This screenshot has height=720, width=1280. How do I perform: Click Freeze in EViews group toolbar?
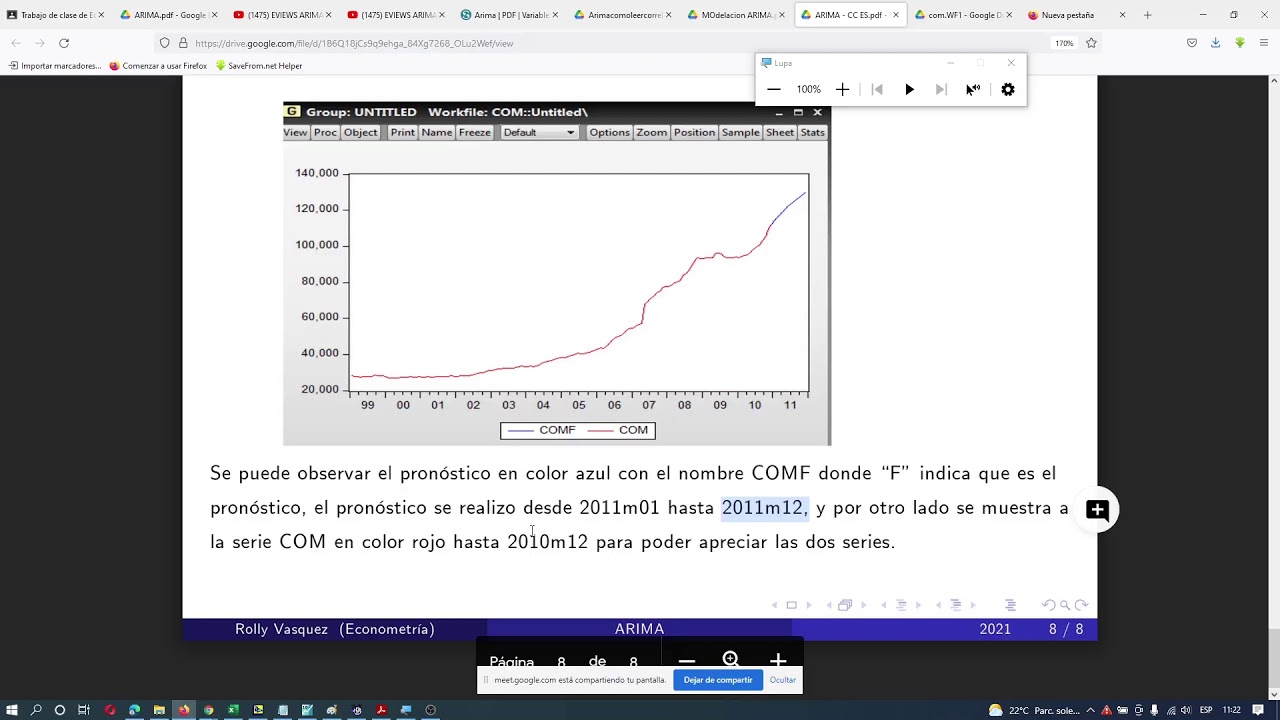[475, 133]
